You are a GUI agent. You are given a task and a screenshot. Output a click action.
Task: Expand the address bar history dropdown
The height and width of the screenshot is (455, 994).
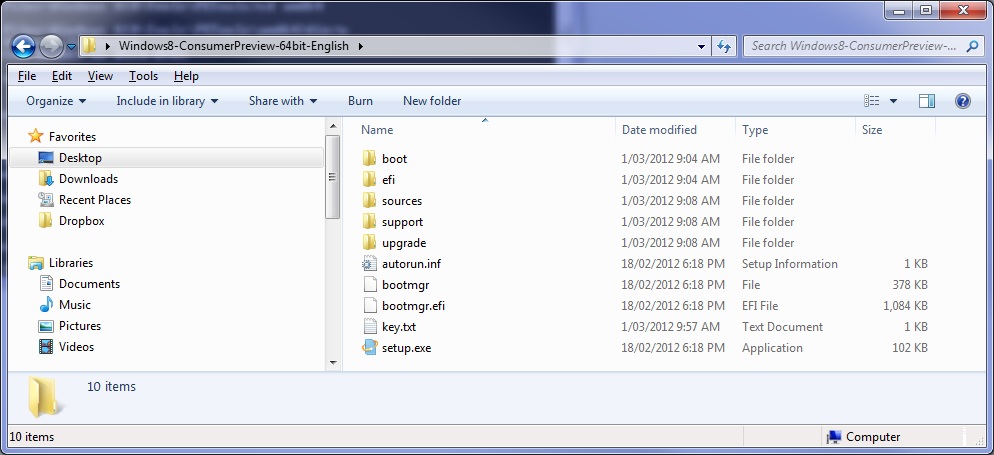pyautogui.click(x=700, y=46)
